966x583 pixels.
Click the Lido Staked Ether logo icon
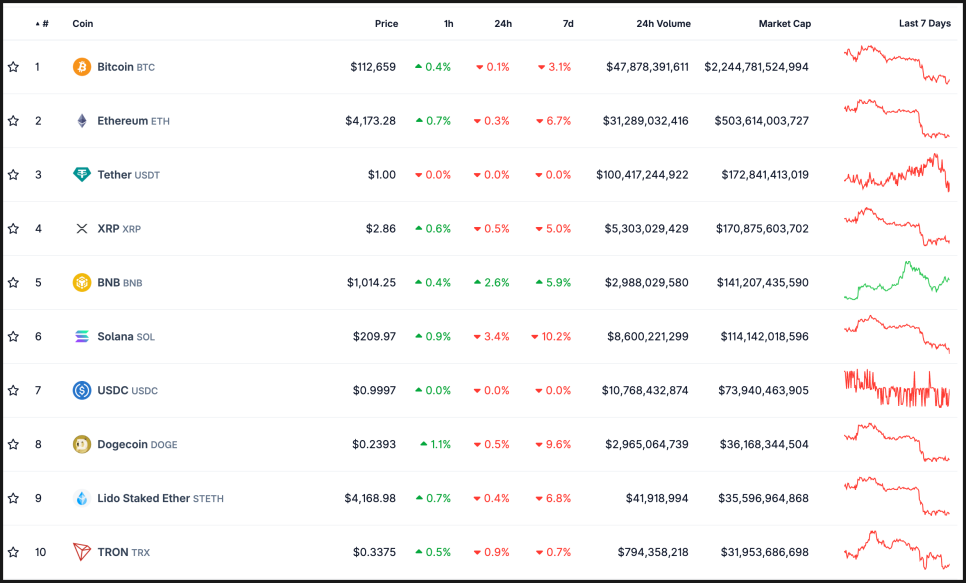[x=82, y=498]
